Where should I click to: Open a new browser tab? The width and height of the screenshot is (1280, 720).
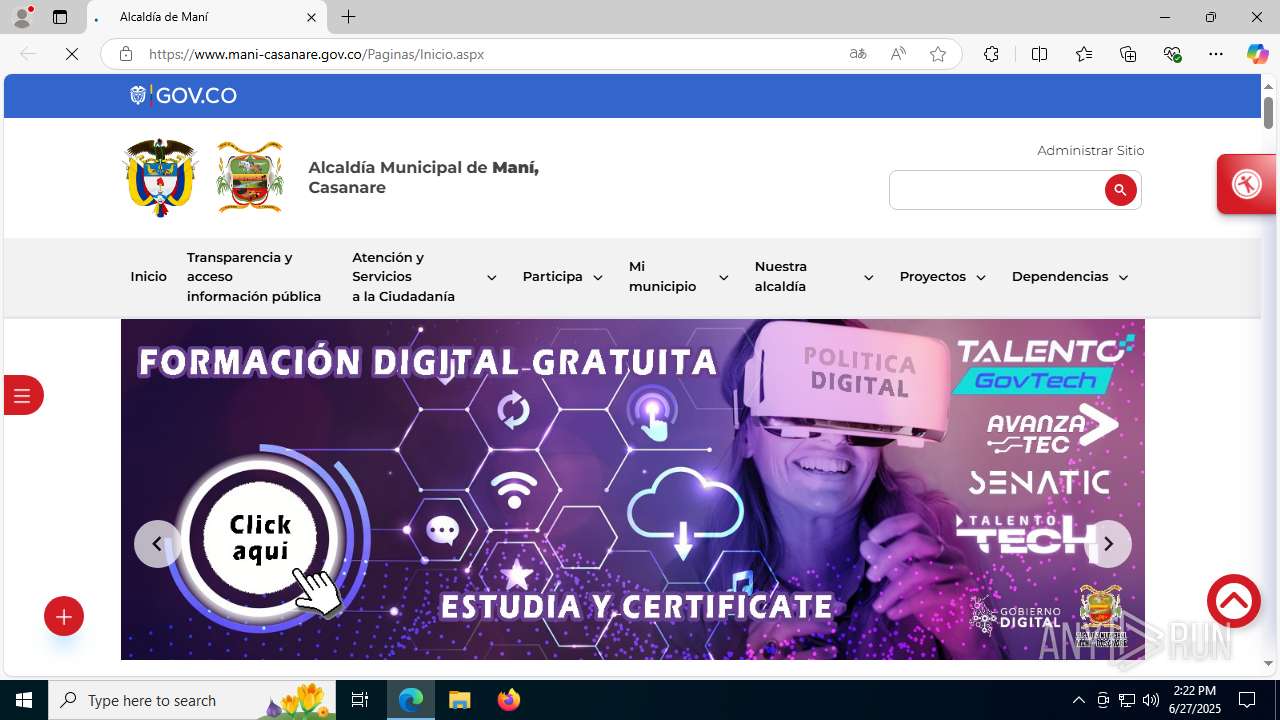348,17
